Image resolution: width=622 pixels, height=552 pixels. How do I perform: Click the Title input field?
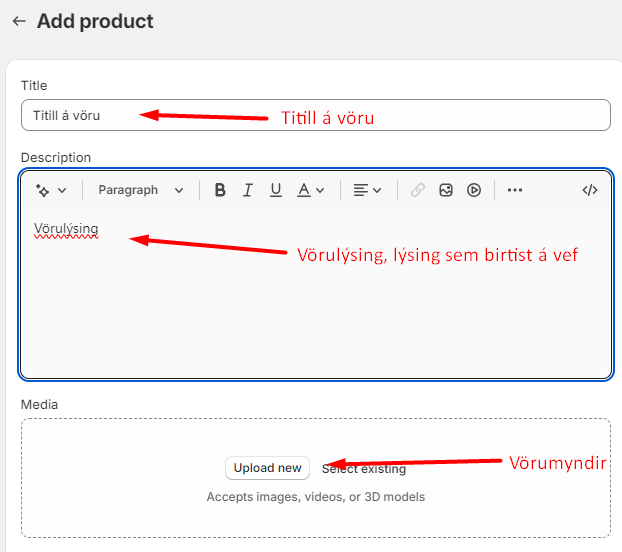tap(315, 115)
